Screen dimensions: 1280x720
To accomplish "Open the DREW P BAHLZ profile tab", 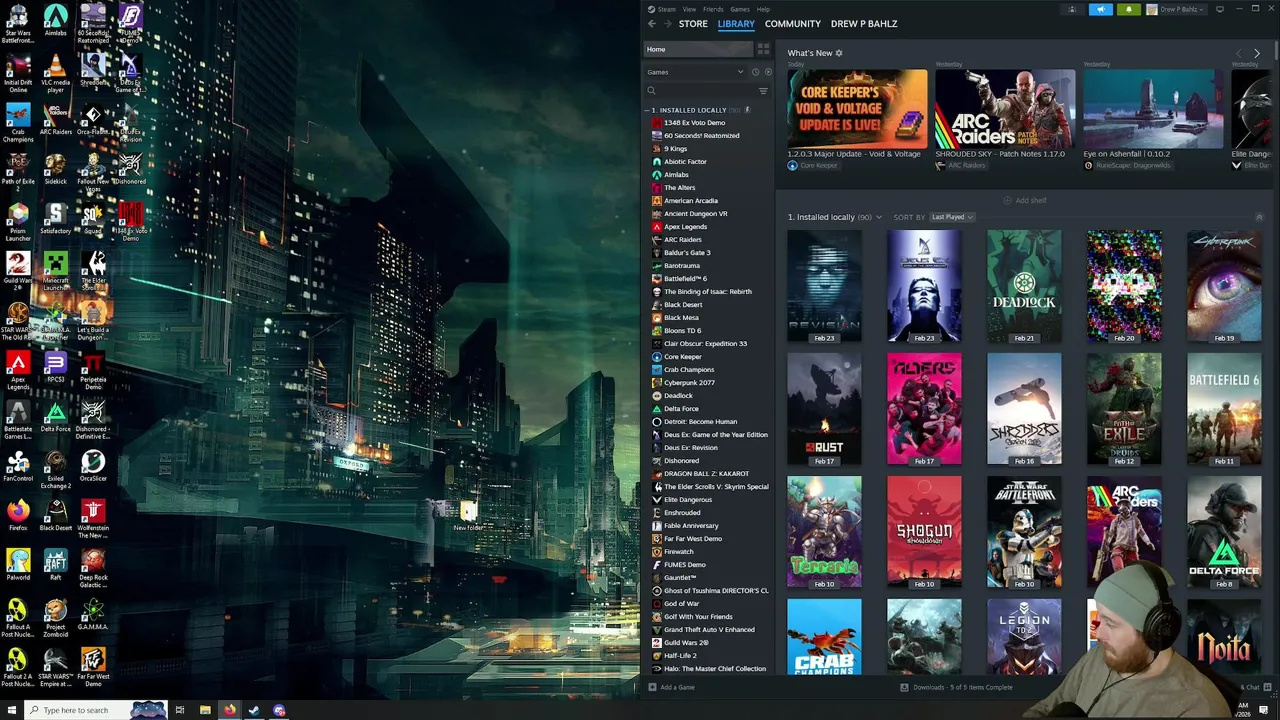I will point(864,23).
